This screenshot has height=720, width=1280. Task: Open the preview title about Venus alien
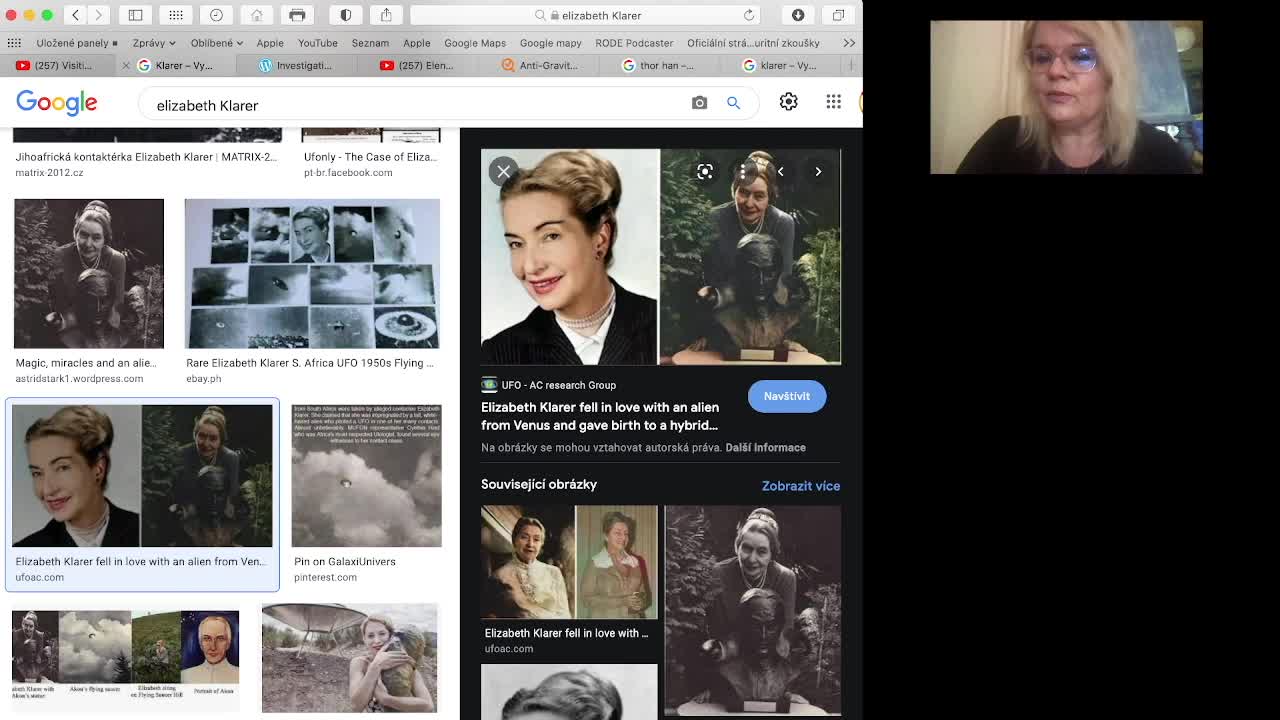600,416
